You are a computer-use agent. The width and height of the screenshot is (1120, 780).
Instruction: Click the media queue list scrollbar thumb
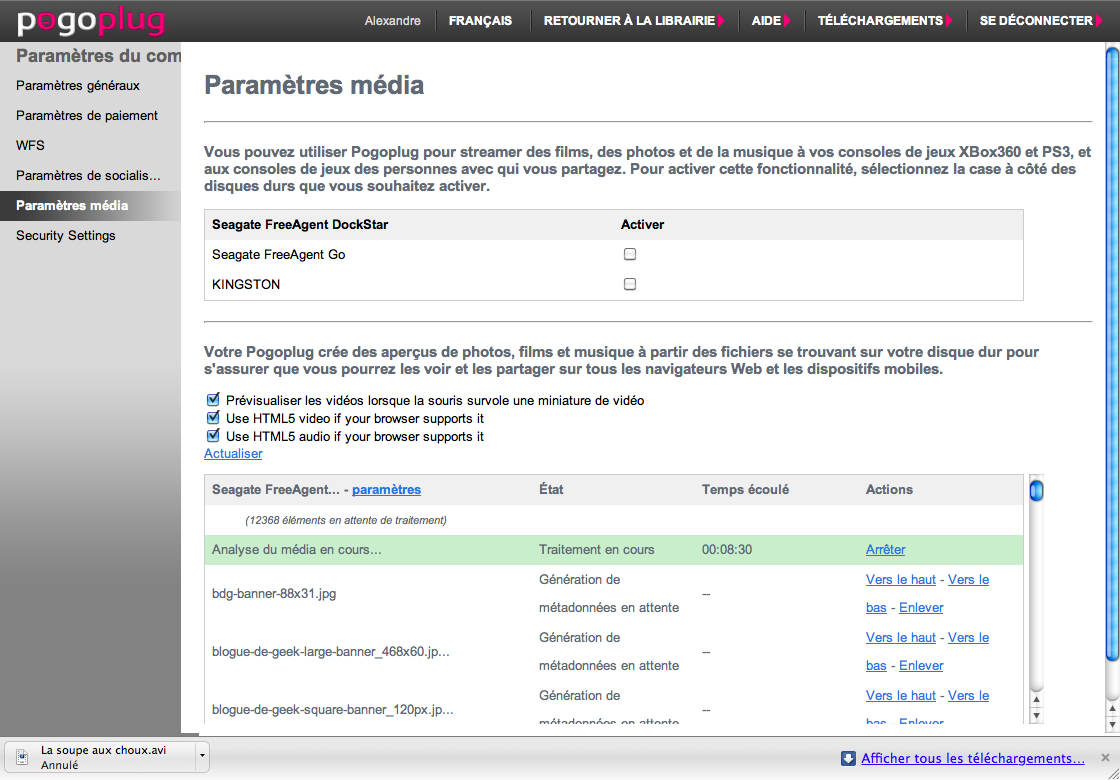click(1036, 492)
